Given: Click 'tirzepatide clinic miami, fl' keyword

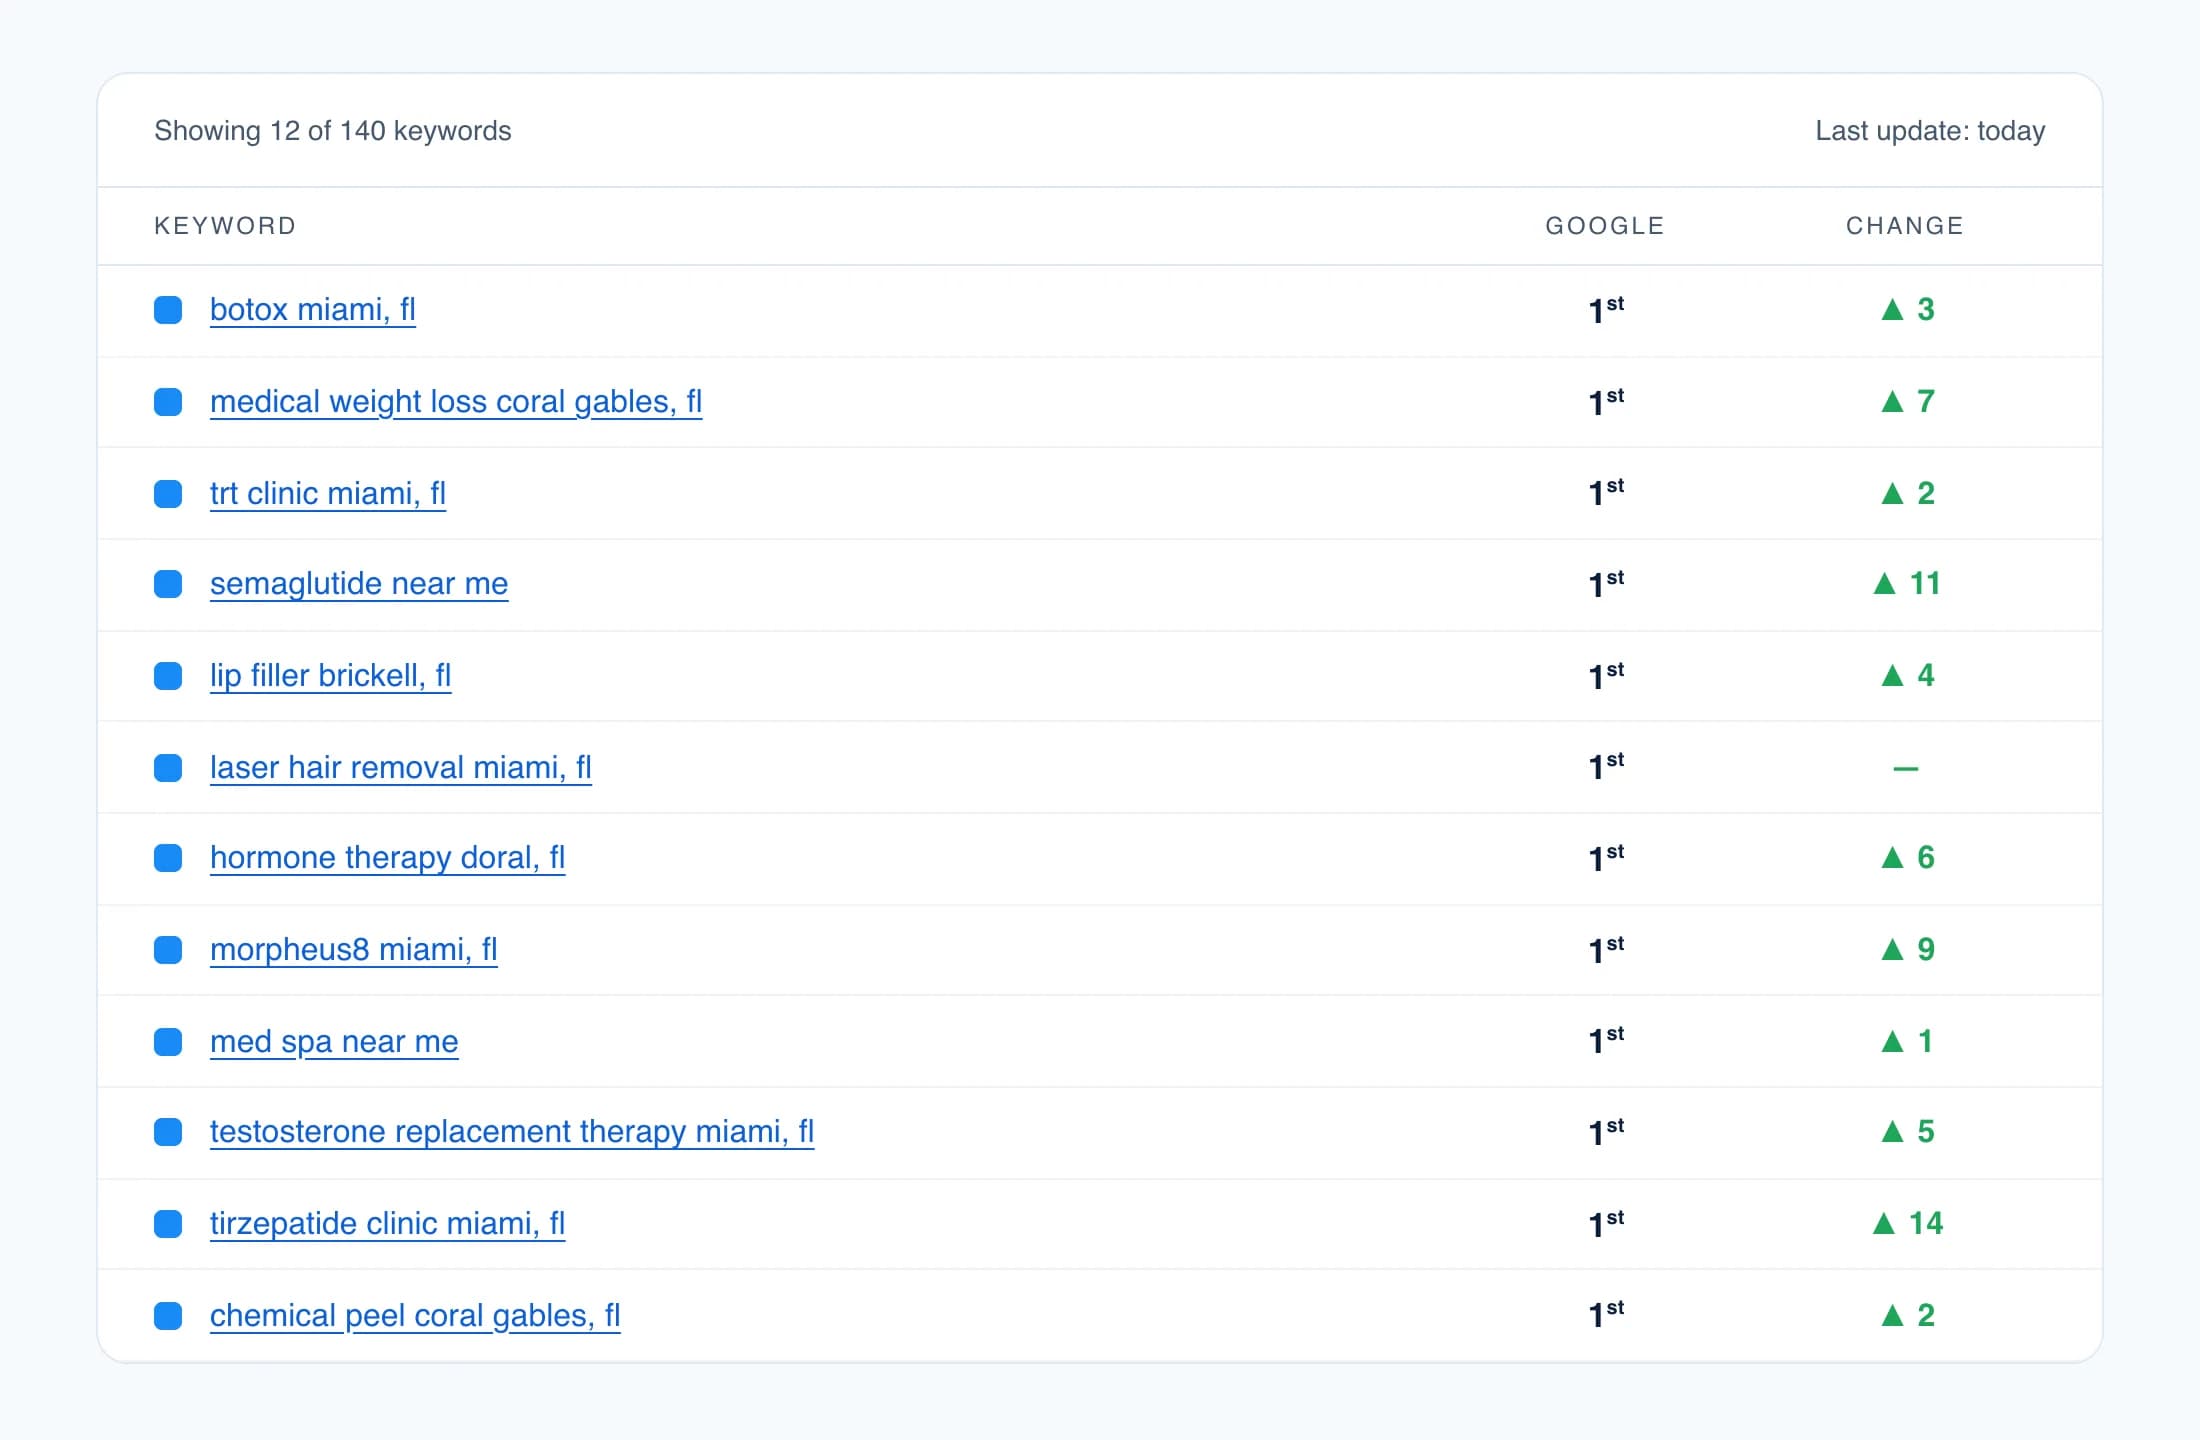Looking at the screenshot, I should pyautogui.click(x=388, y=1224).
